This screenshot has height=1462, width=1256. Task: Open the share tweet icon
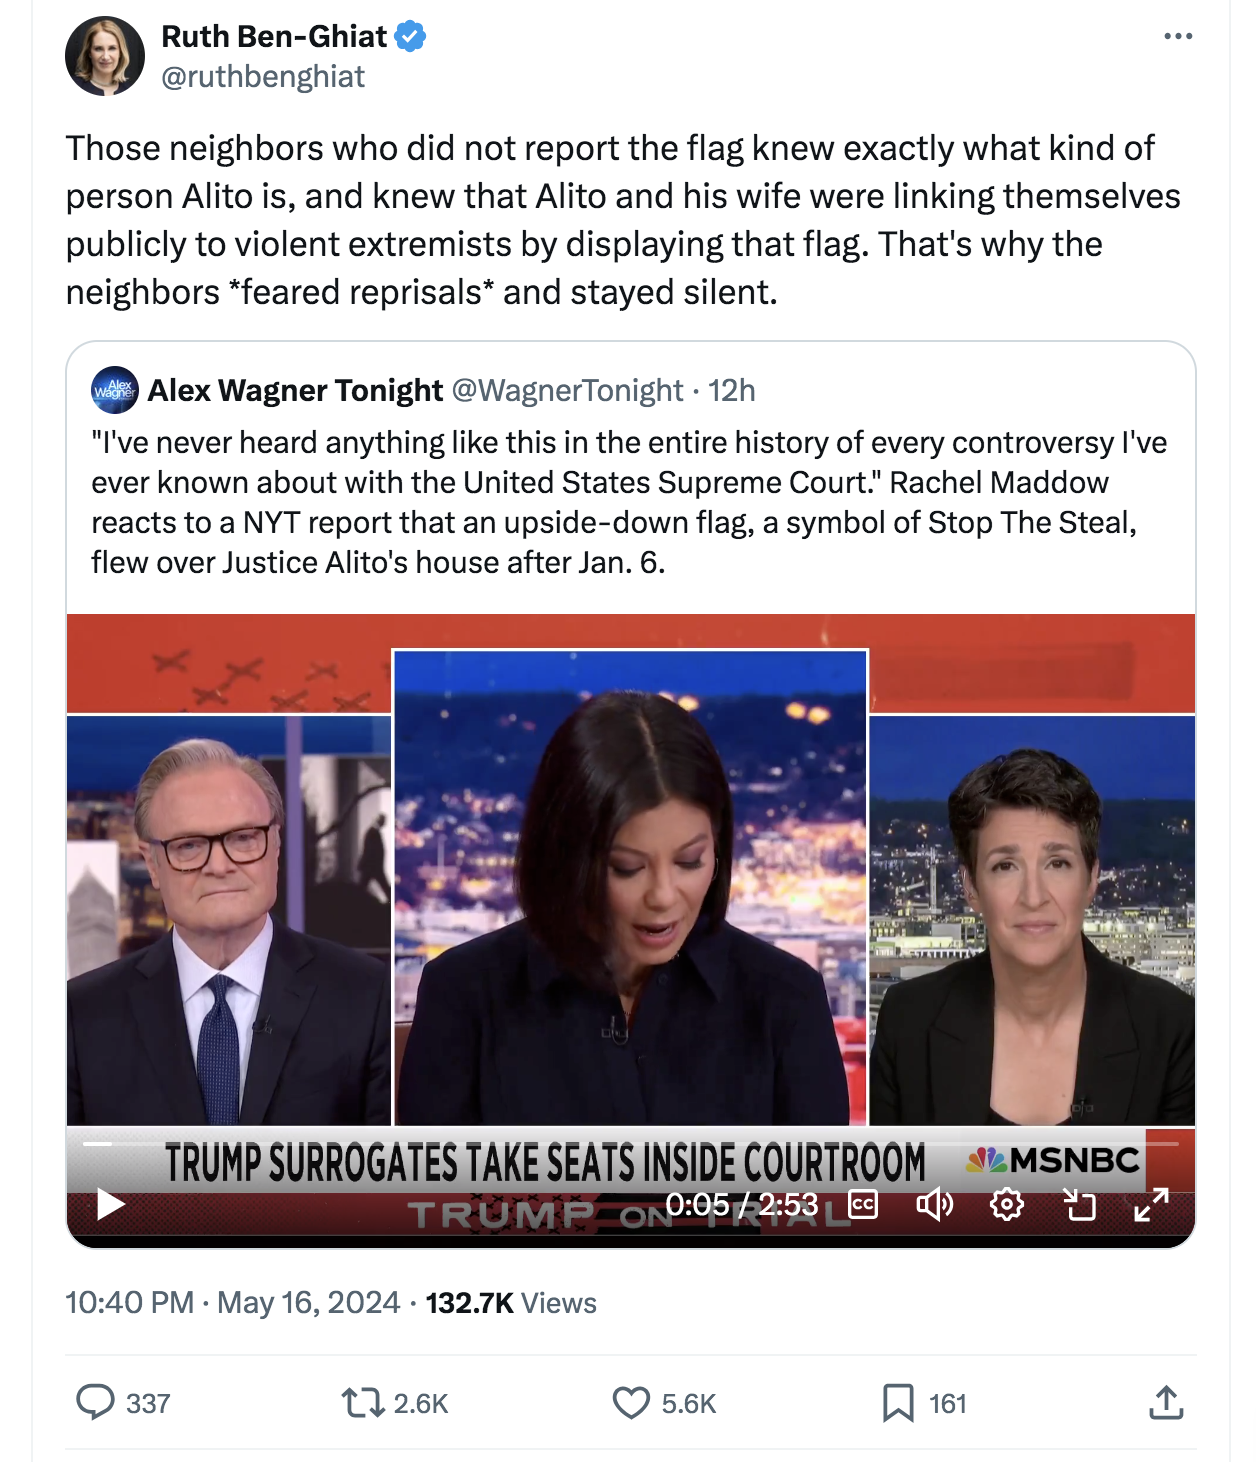pyautogui.click(x=1166, y=1403)
